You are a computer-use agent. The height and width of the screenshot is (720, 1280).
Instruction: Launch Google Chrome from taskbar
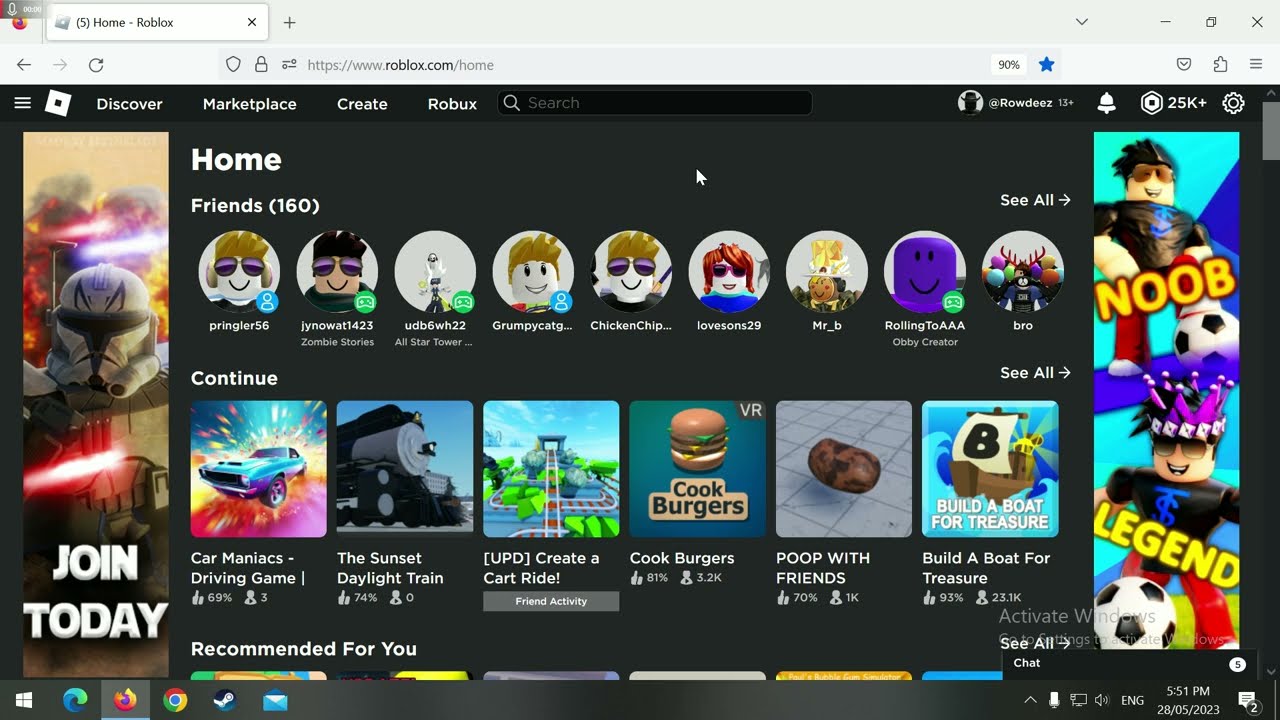(x=175, y=700)
